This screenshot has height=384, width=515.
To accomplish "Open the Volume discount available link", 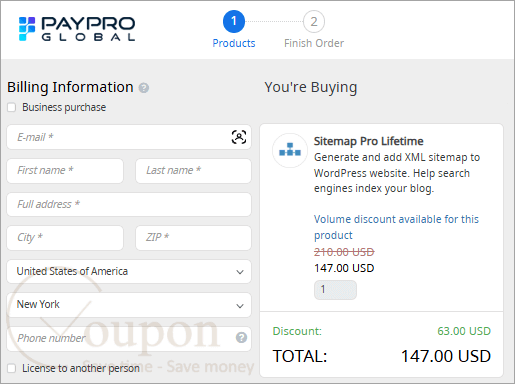I will (x=396, y=227).
